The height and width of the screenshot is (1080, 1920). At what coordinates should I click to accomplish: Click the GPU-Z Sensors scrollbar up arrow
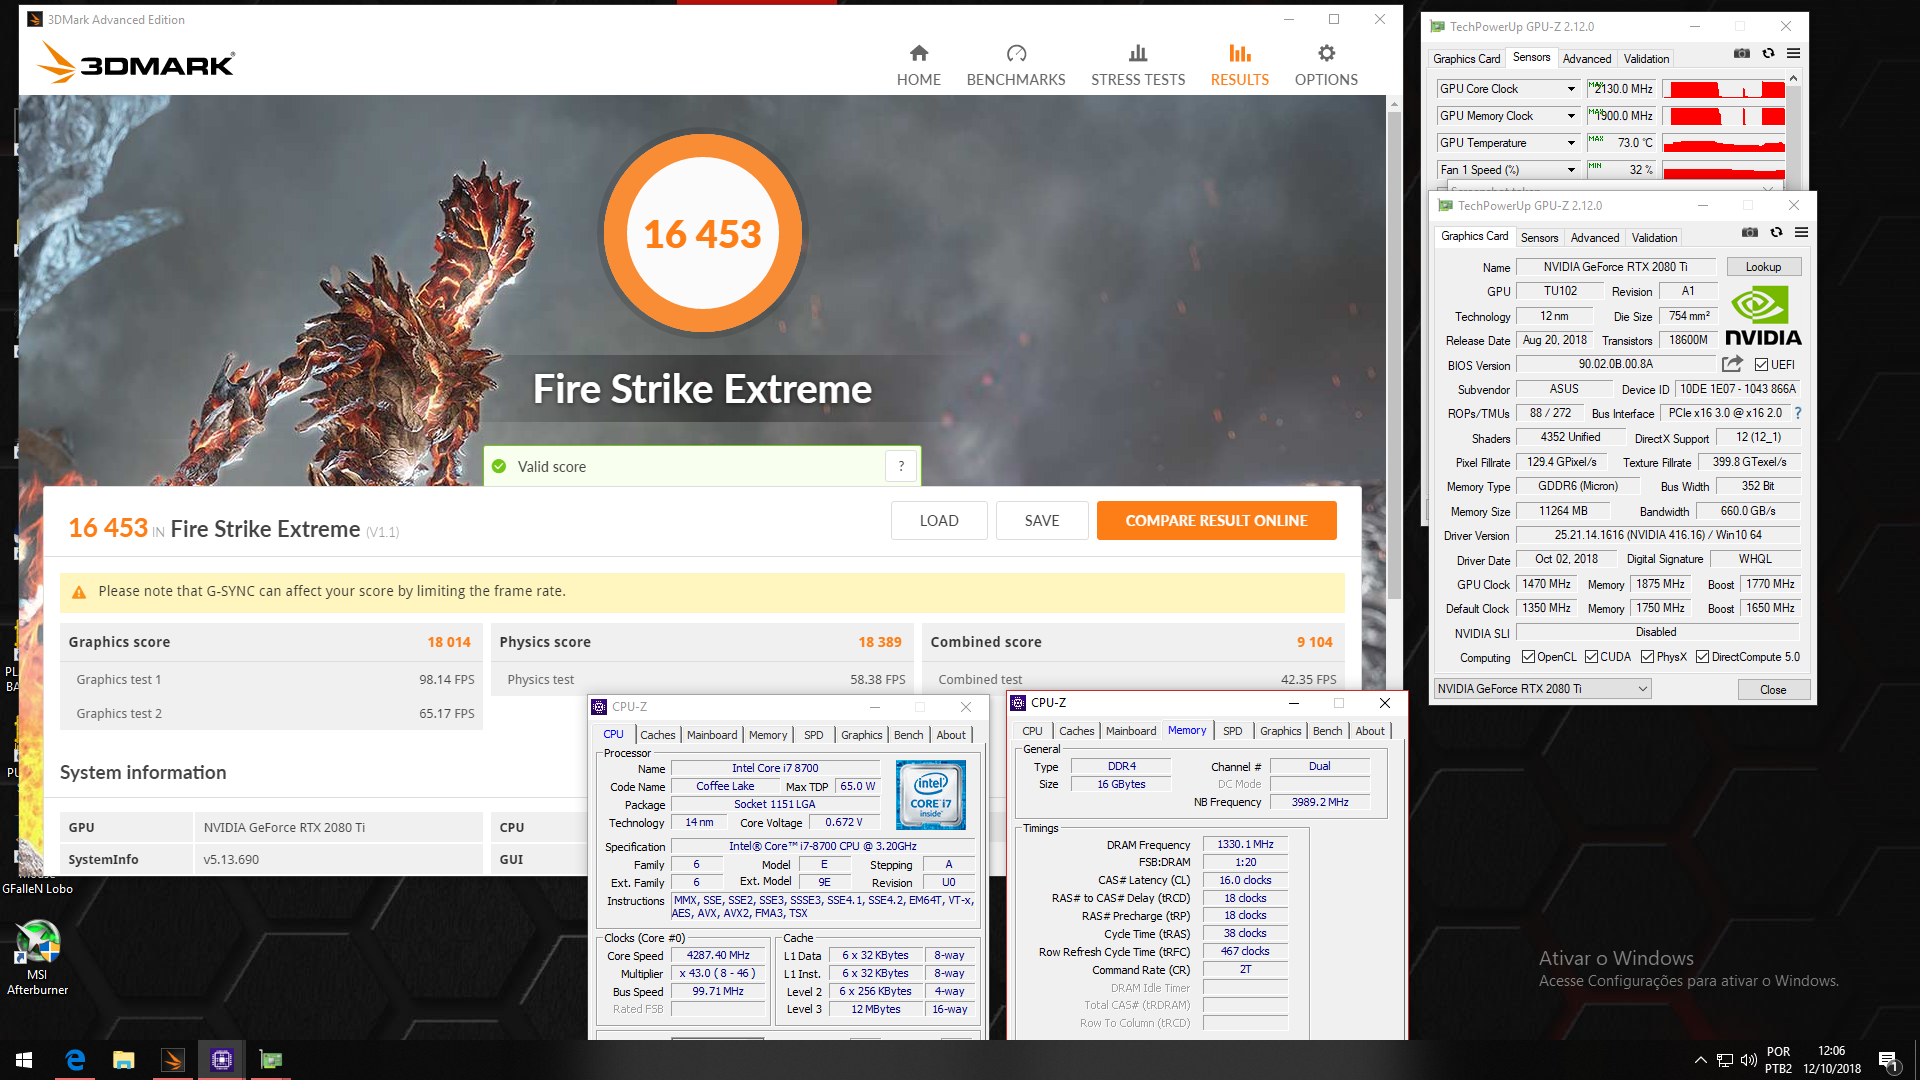click(x=1793, y=78)
